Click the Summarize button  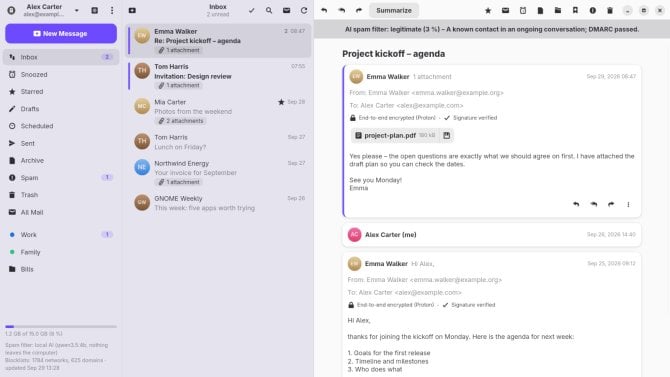[394, 10]
